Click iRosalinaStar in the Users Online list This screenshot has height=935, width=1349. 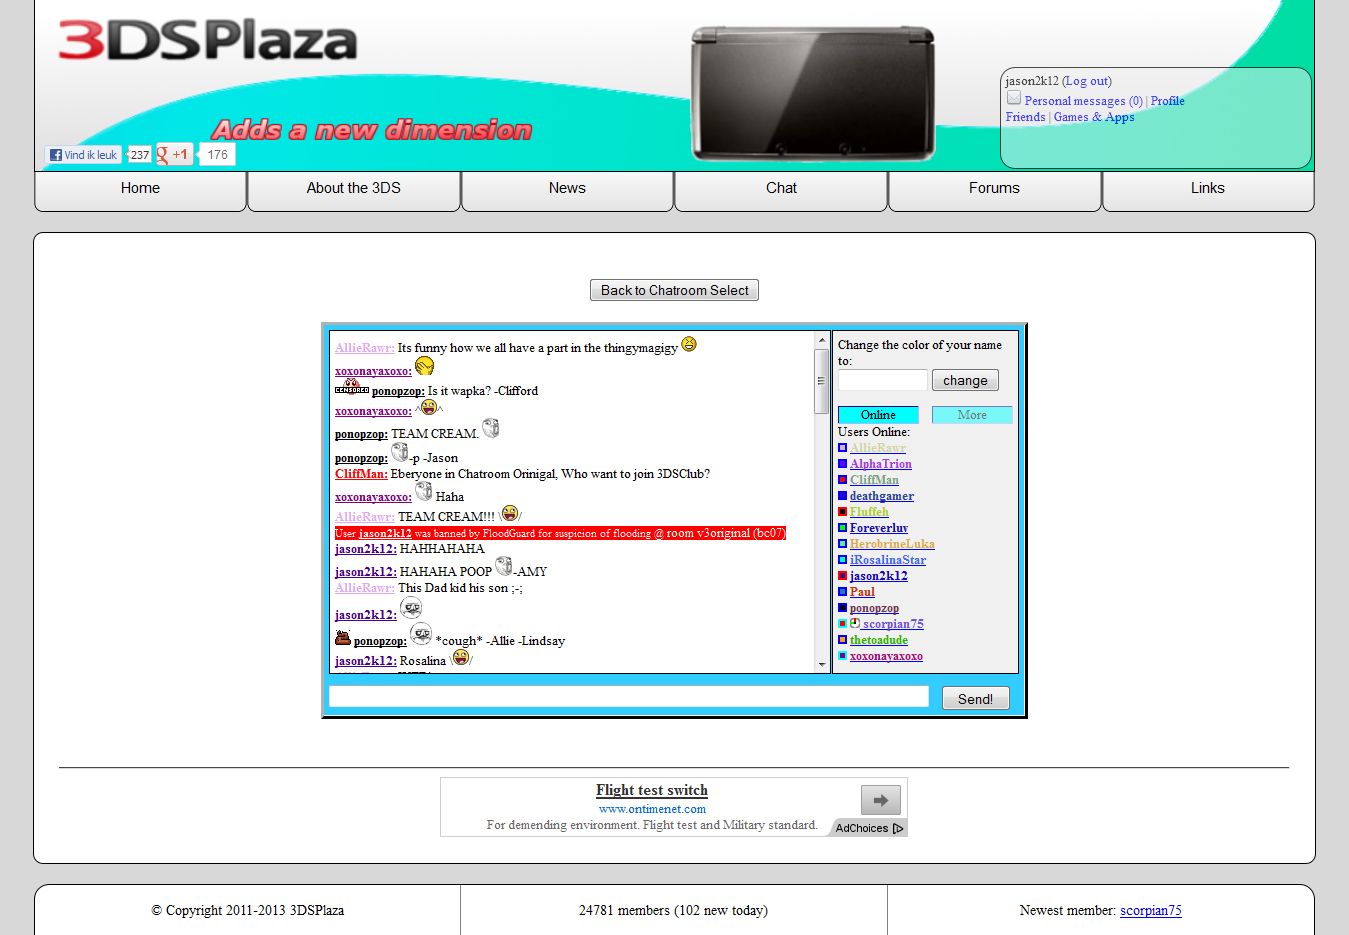[x=888, y=560]
